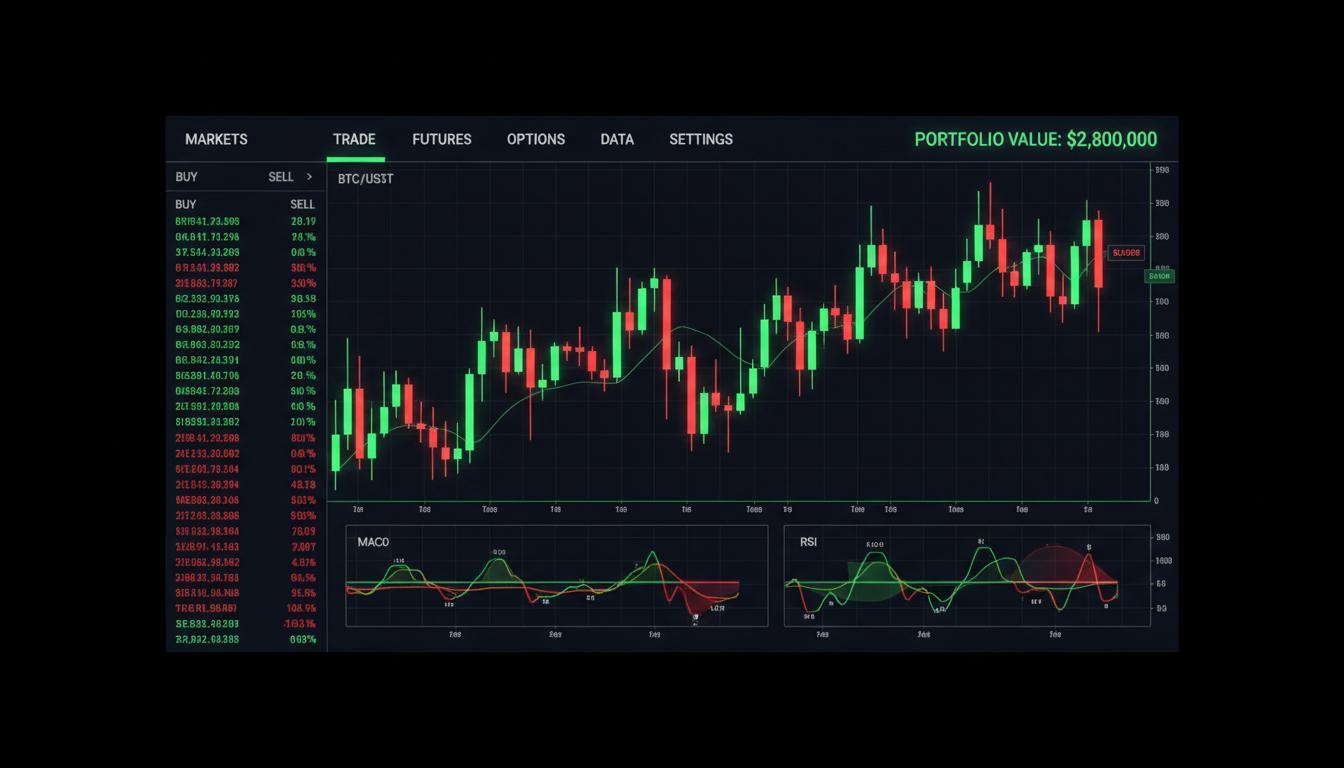Viewport: 1344px width, 768px height.
Task: Select the RSI indicator label
Action: click(808, 542)
